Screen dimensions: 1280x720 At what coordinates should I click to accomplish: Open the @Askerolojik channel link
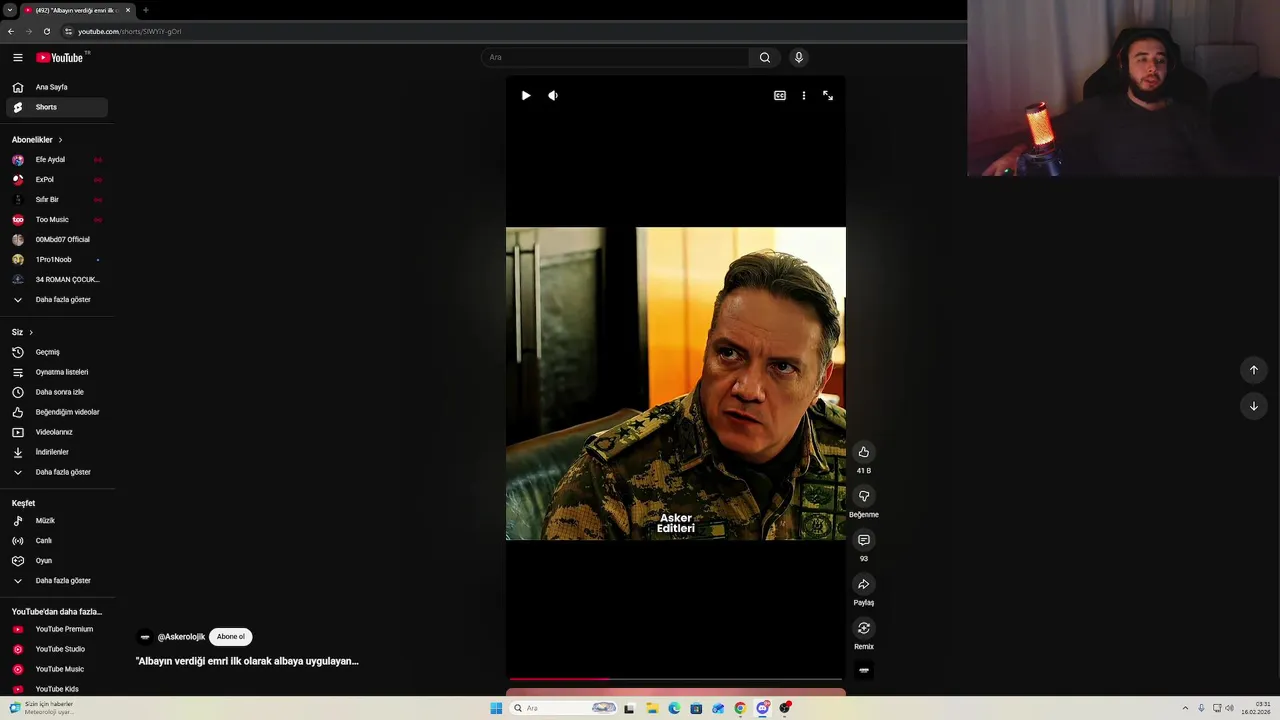tap(181, 637)
